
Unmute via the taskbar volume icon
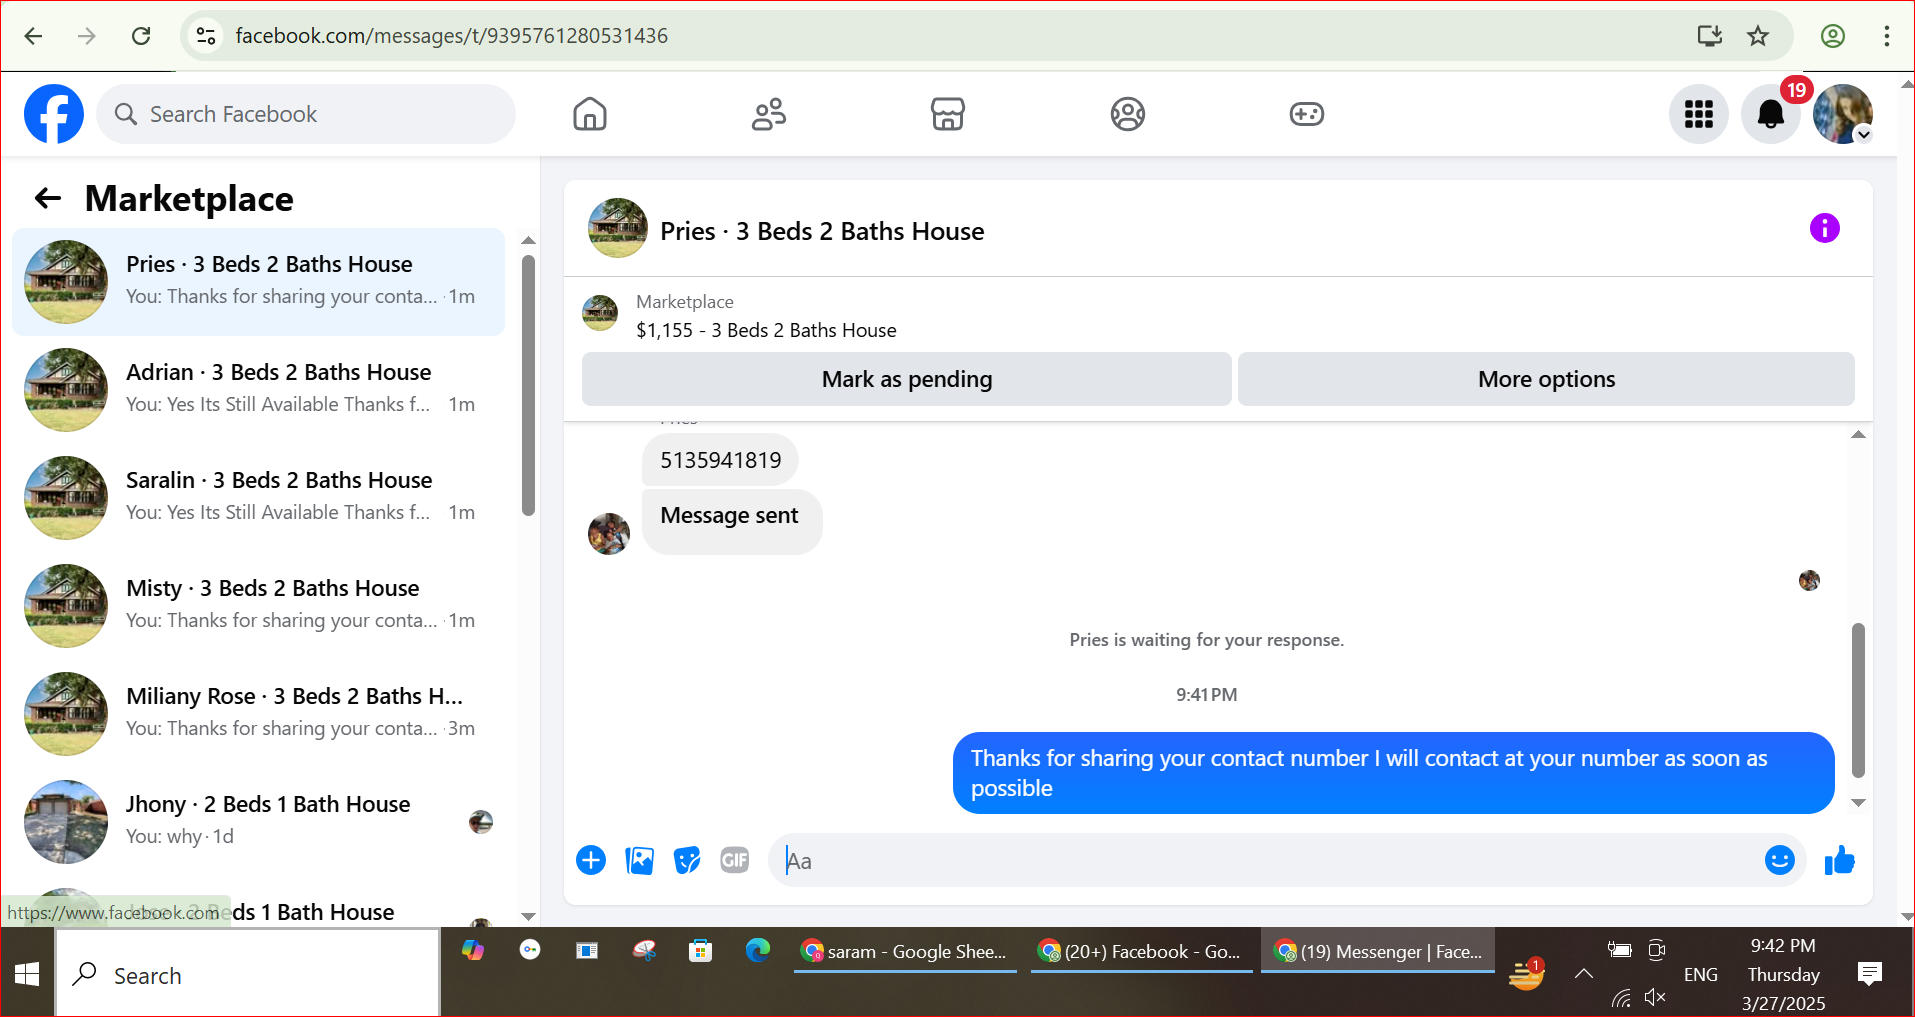tap(1655, 997)
